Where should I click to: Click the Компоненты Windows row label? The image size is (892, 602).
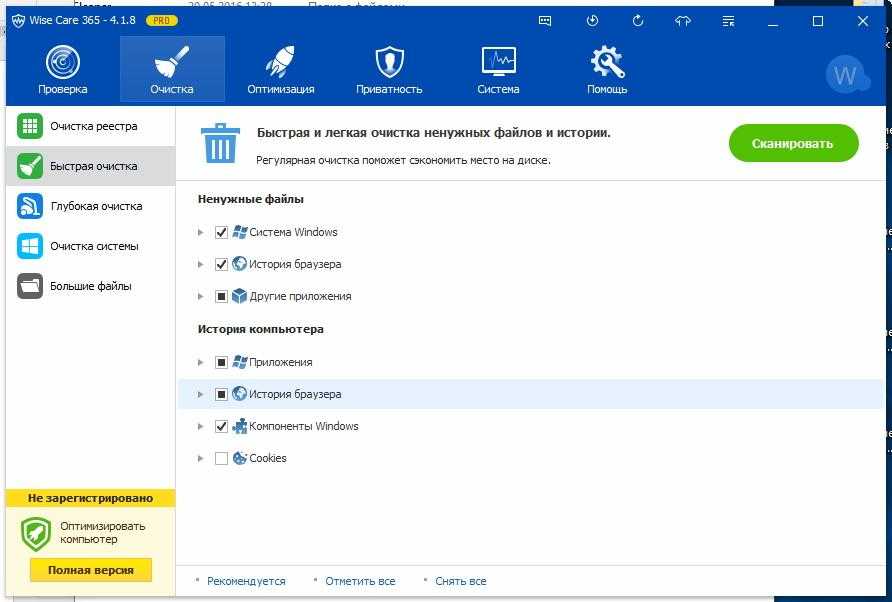304,426
